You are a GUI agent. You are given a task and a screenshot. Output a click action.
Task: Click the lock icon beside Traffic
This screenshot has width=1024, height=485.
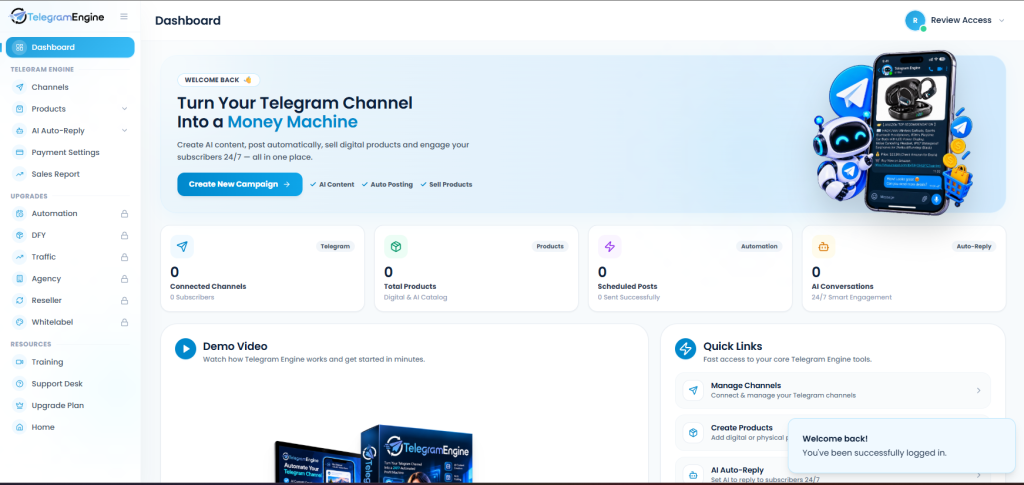(124, 257)
